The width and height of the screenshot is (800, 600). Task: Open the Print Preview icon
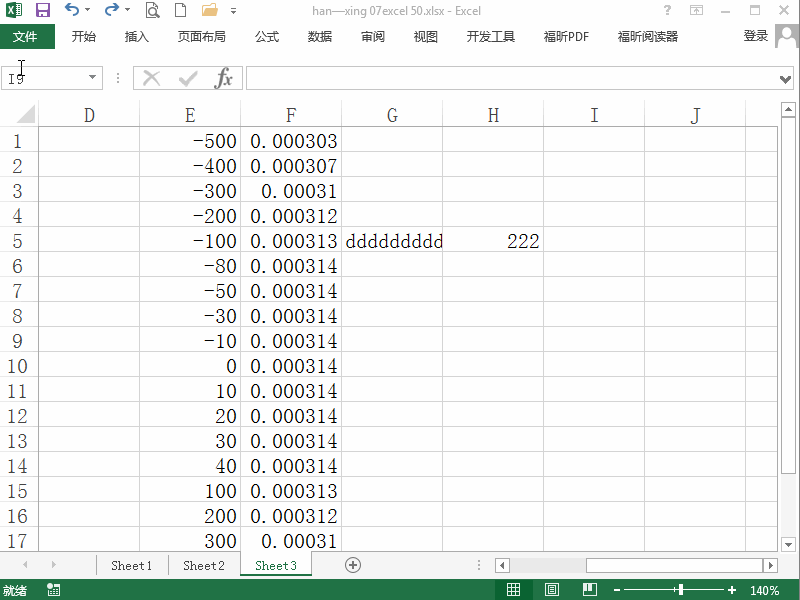click(x=152, y=10)
